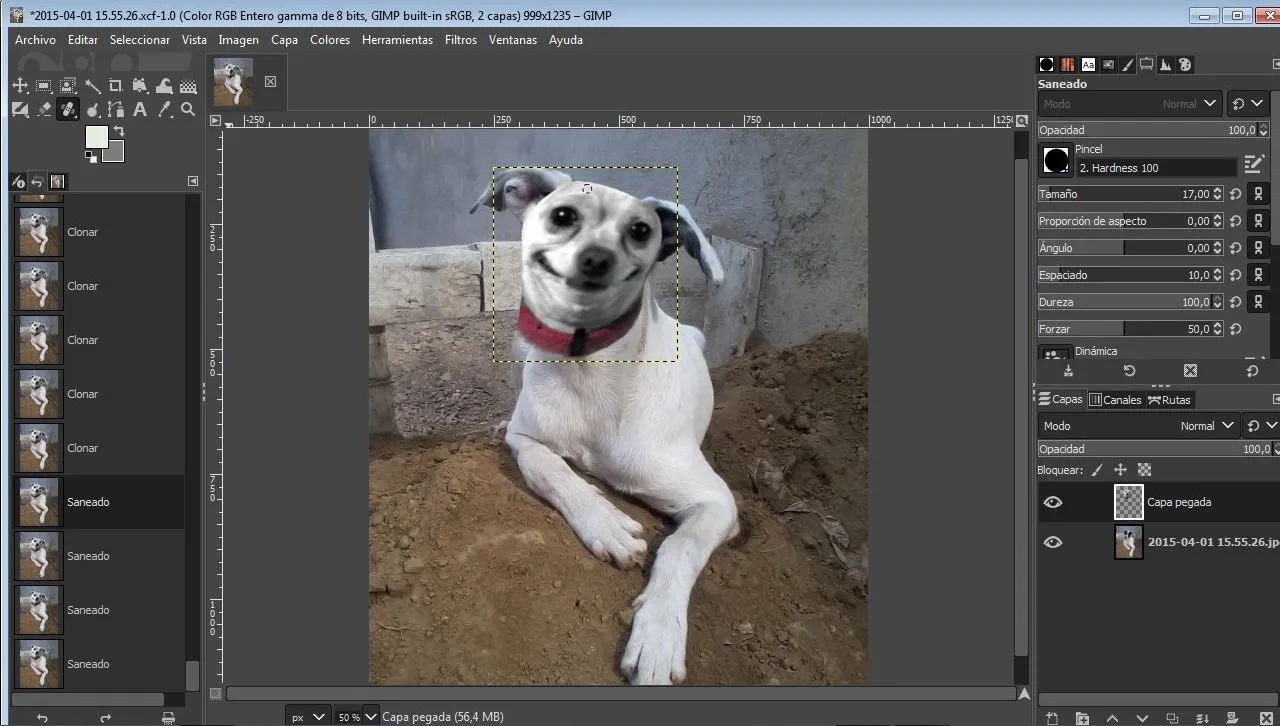Open the Filtros menu
The height and width of the screenshot is (726, 1280).
[461, 40]
